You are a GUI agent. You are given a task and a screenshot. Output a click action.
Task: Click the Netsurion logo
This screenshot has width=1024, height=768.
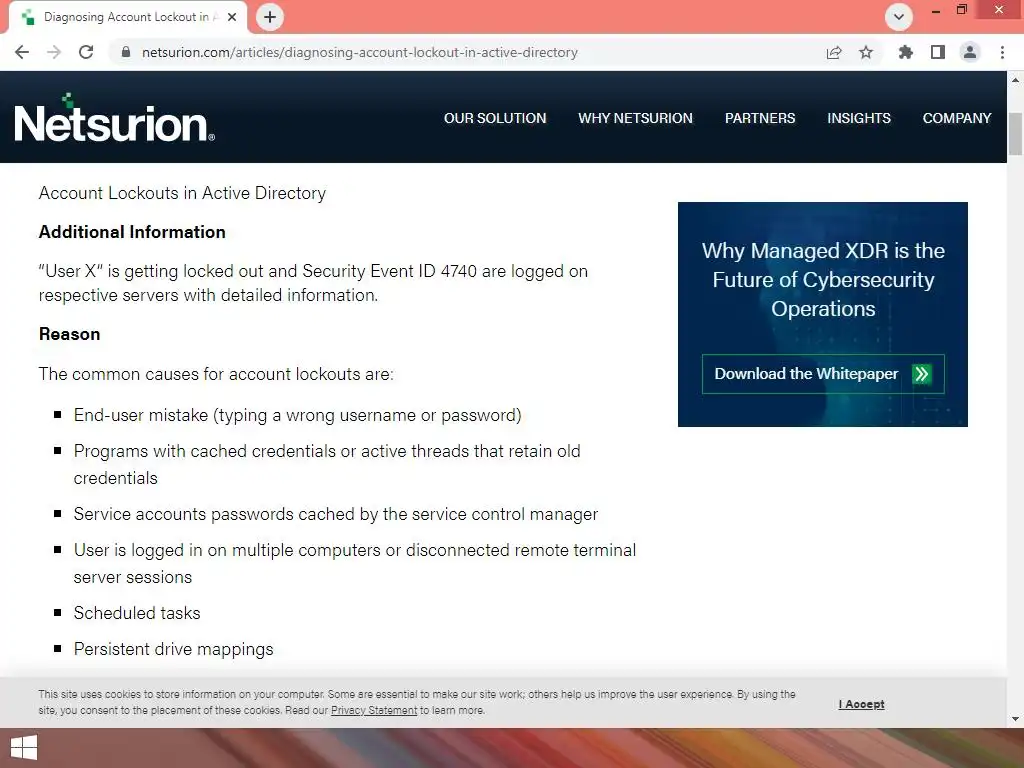114,118
